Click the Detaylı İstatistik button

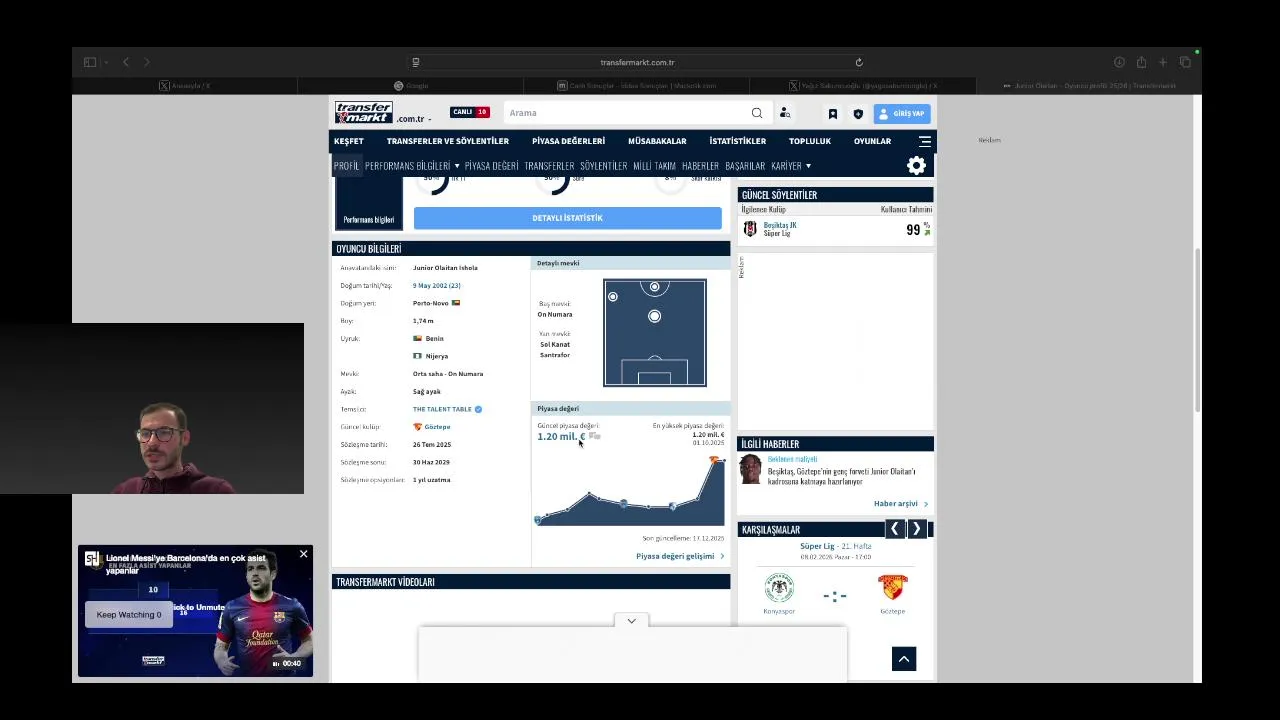(567, 218)
